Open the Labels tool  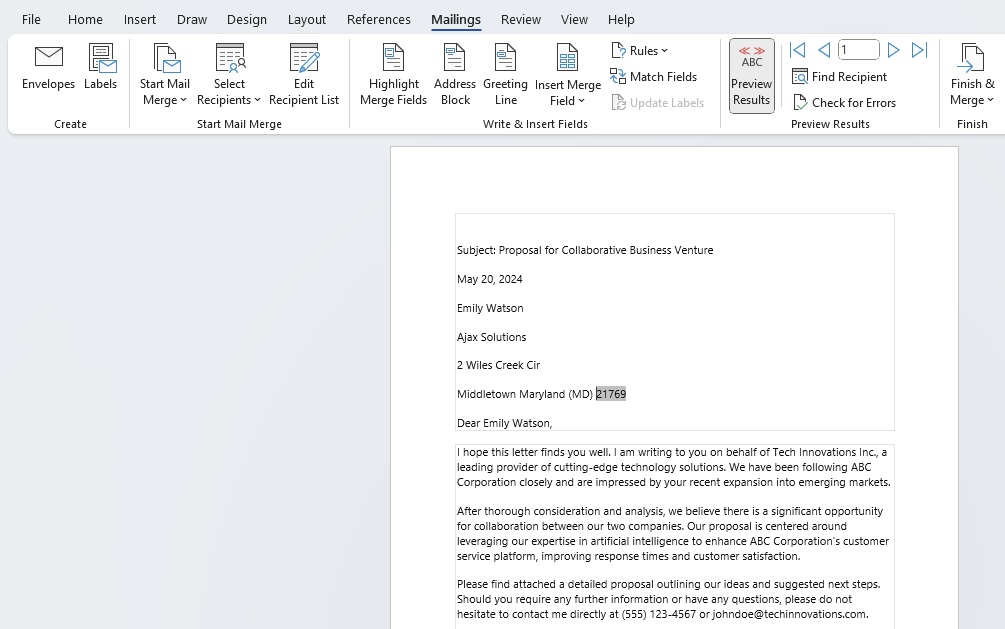click(x=101, y=67)
